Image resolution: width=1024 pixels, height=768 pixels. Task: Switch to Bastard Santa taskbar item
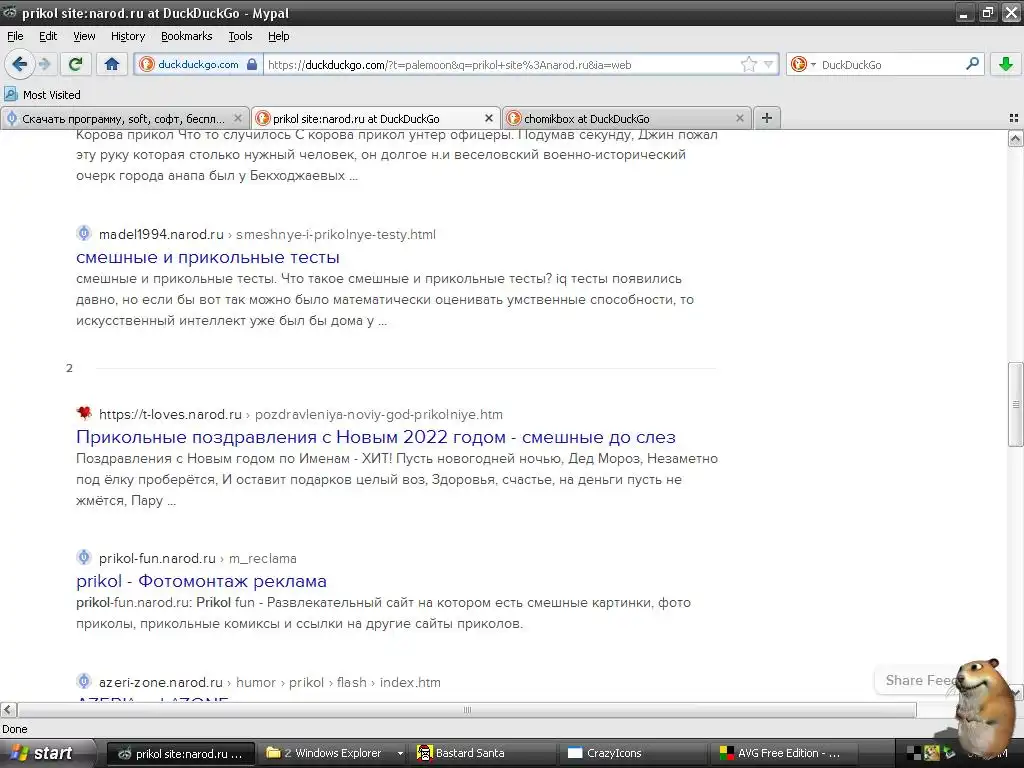(x=484, y=753)
